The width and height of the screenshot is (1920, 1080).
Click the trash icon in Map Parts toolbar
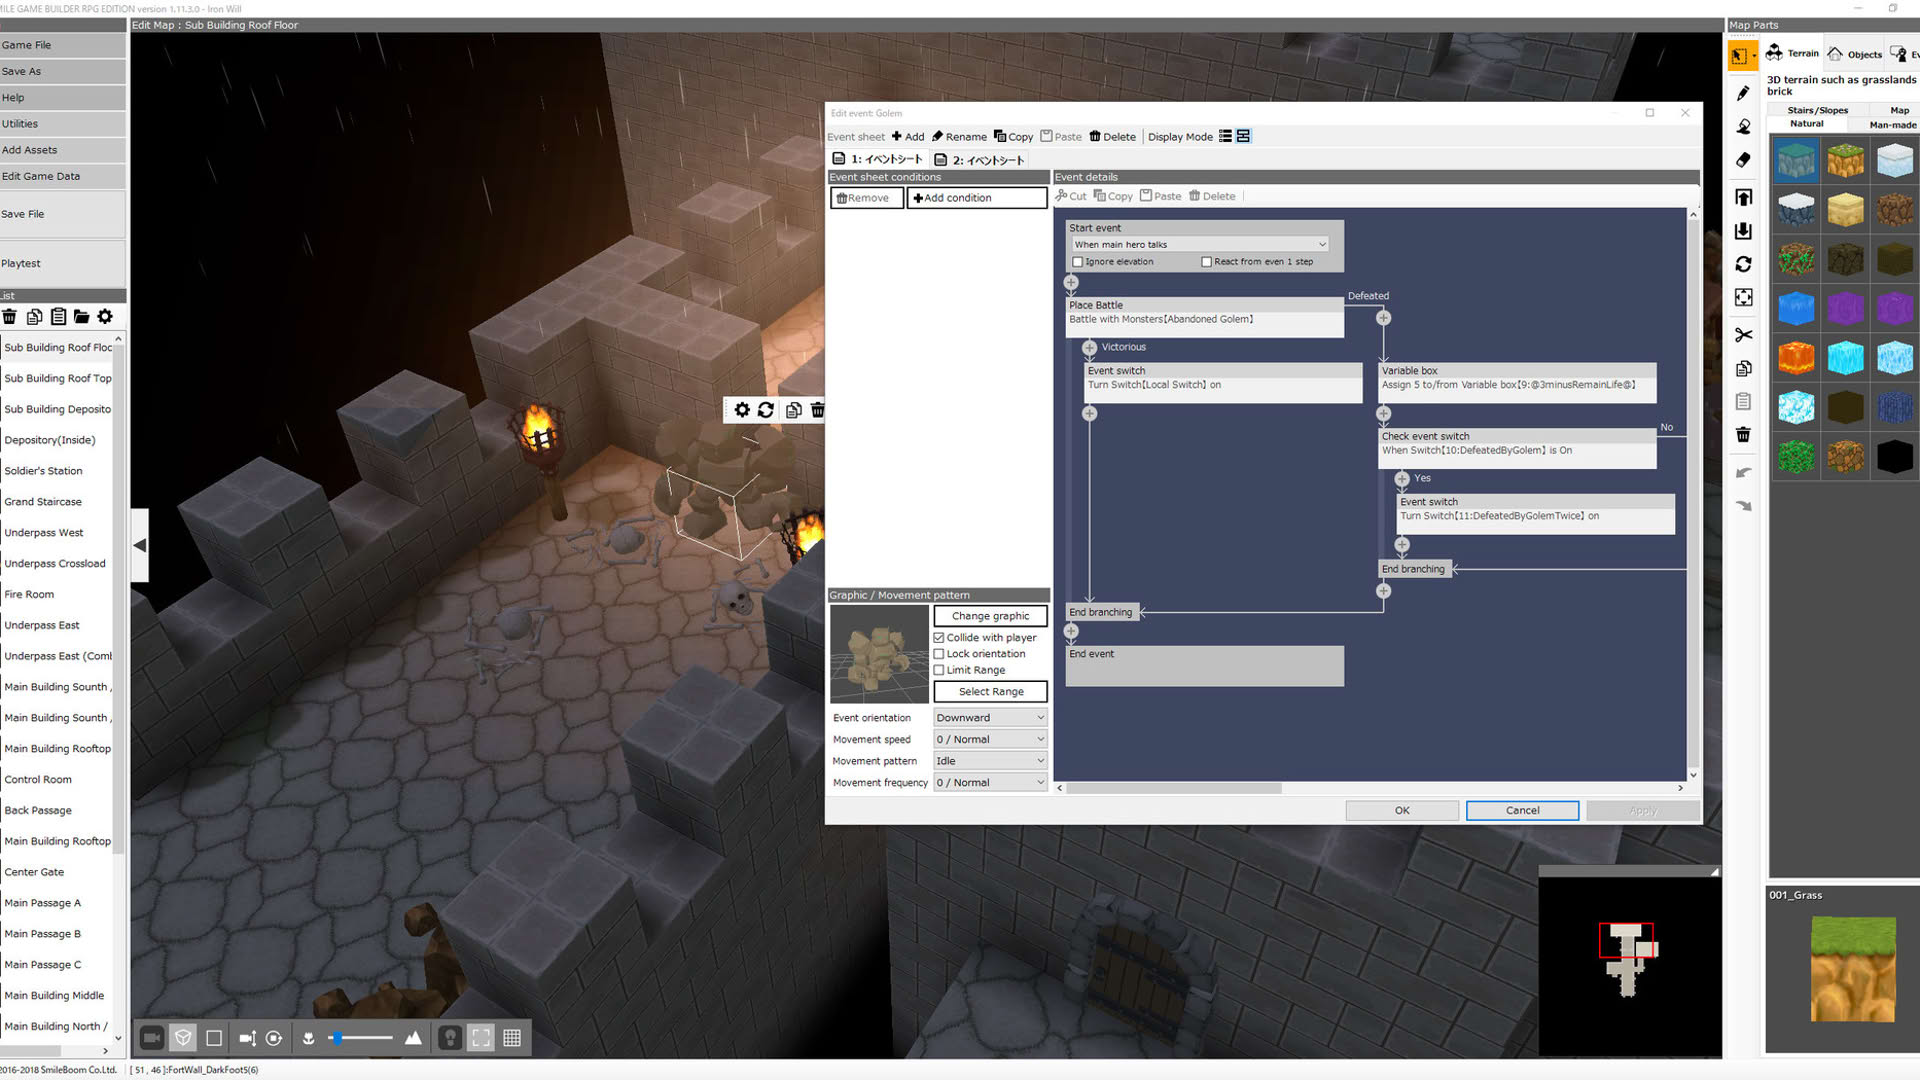(1743, 434)
